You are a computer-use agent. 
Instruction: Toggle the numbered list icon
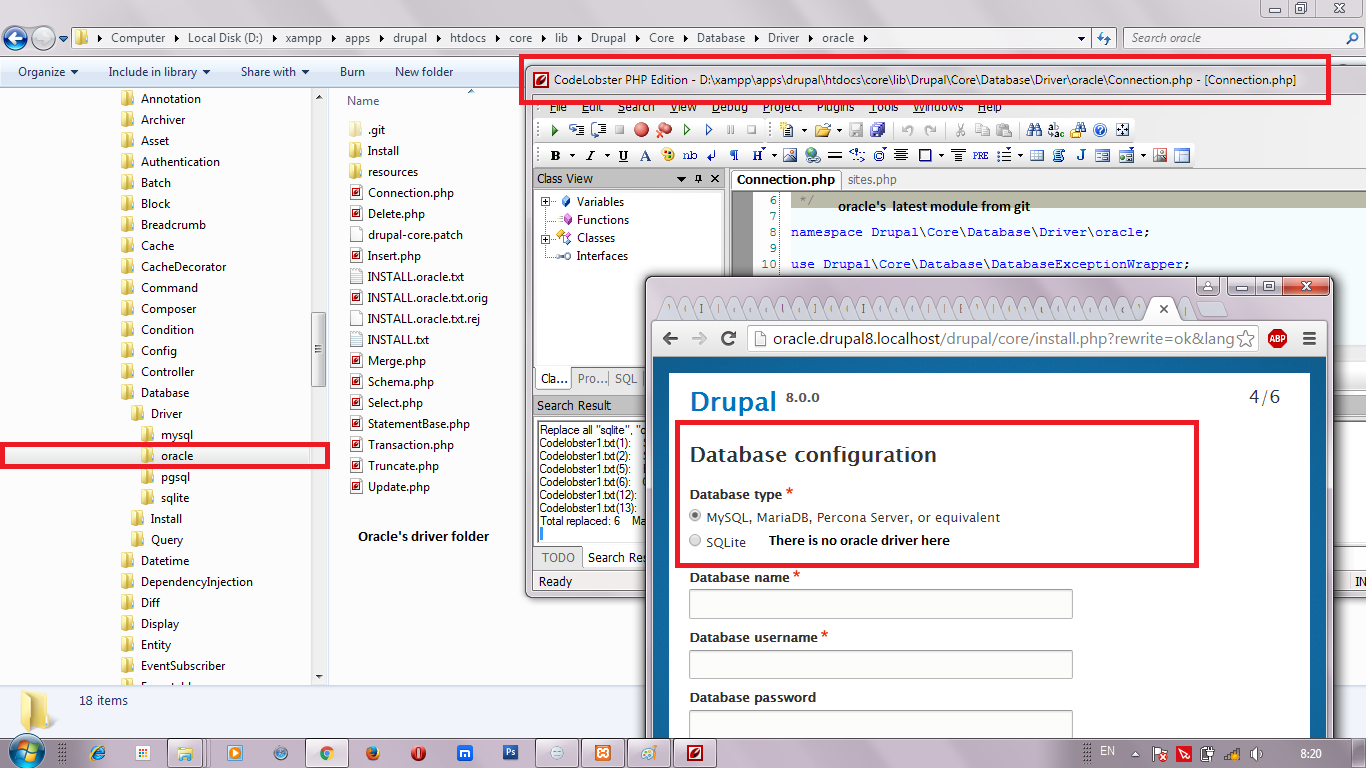pos(1004,155)
